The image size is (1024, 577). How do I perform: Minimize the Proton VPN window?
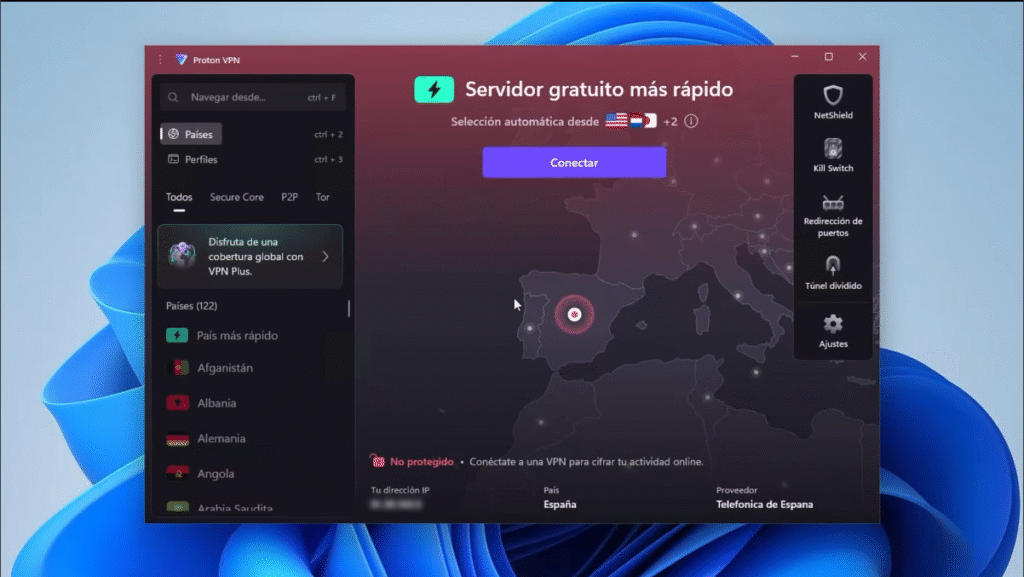point(795,57)
